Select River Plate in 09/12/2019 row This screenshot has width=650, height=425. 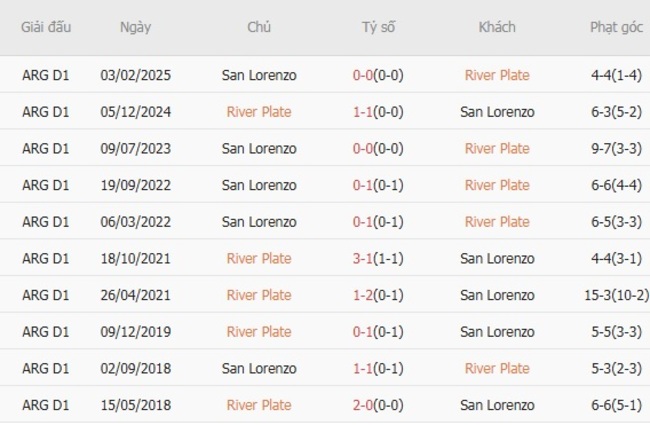pyautogui.click(x=259, y=331)
